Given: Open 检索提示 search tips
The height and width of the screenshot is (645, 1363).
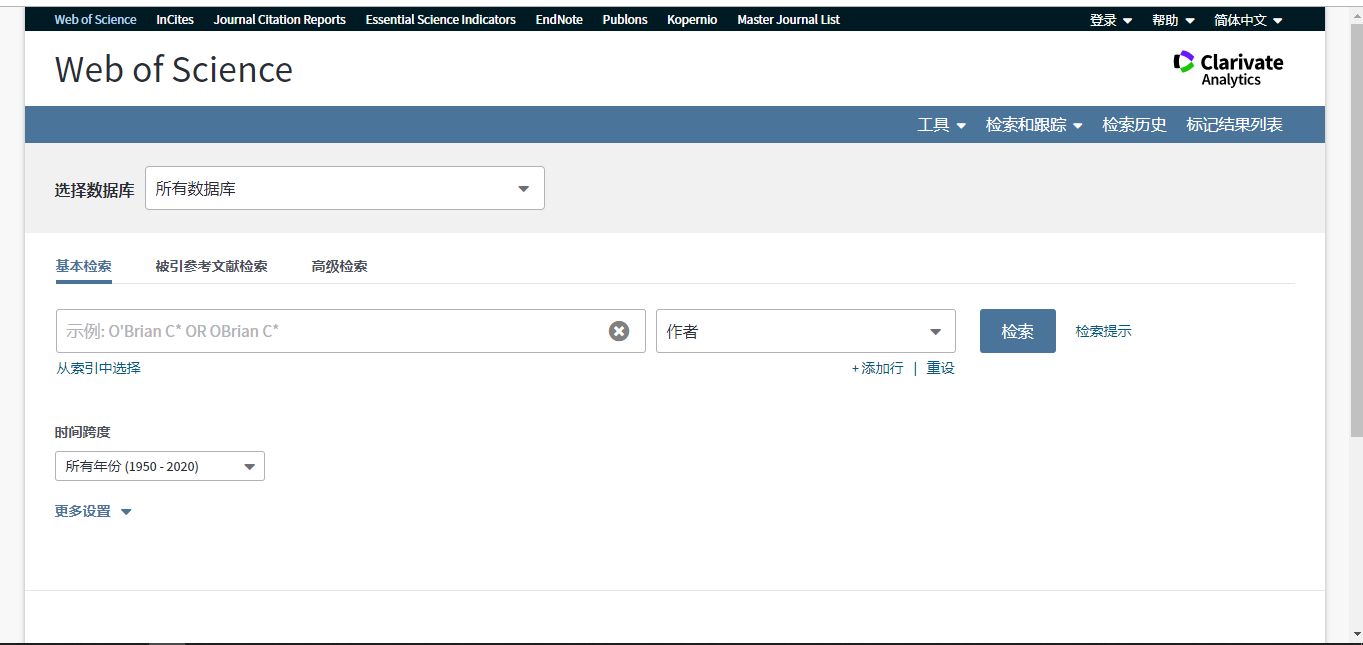Looking at the screenshot, I should pyautogui.click(x=1104, y=331).
